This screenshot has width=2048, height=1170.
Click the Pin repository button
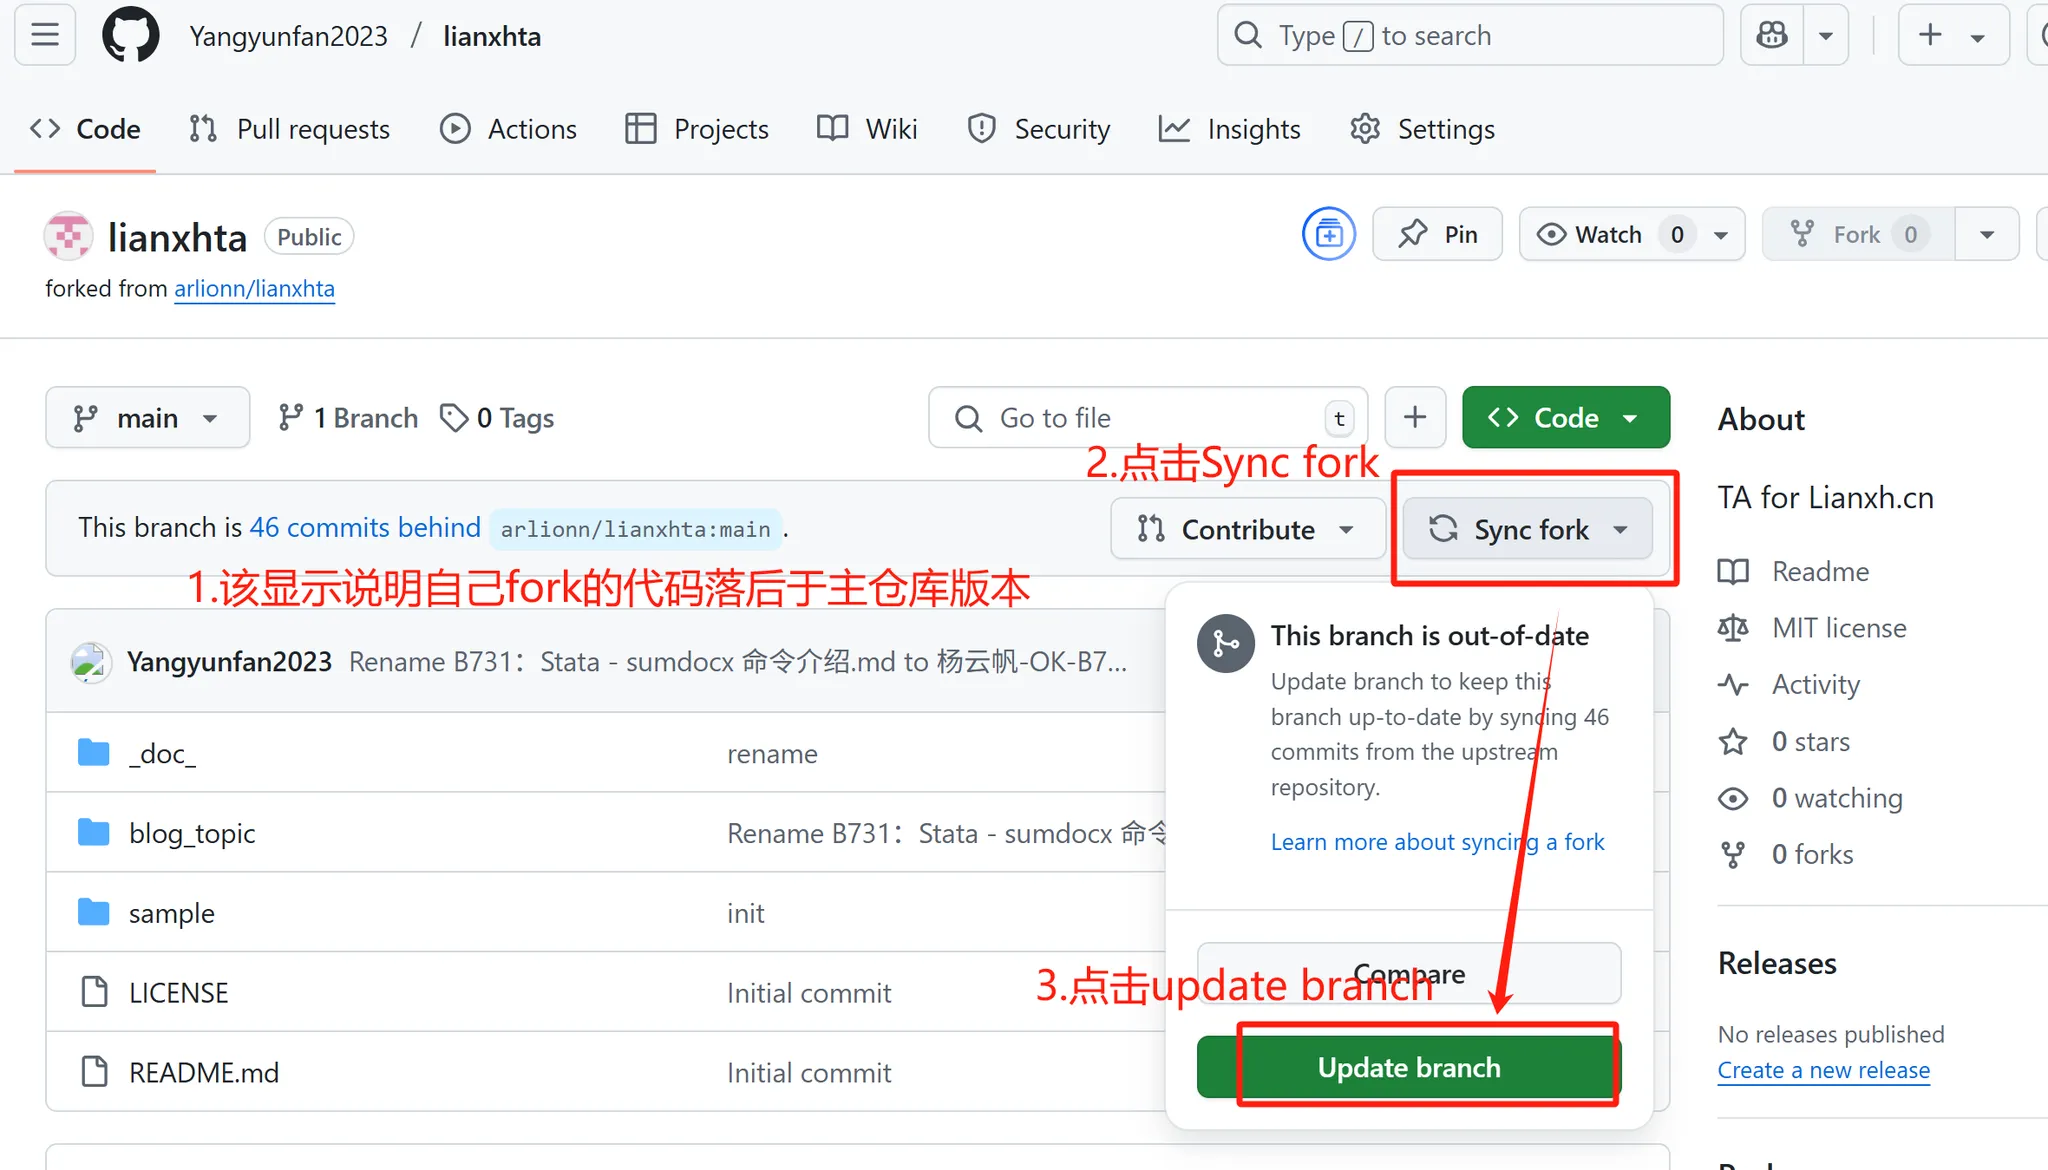(1438, 234)
